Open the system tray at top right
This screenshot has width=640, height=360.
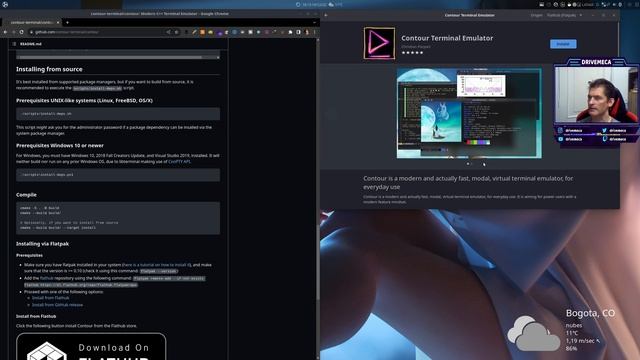[x=581, y=4]
